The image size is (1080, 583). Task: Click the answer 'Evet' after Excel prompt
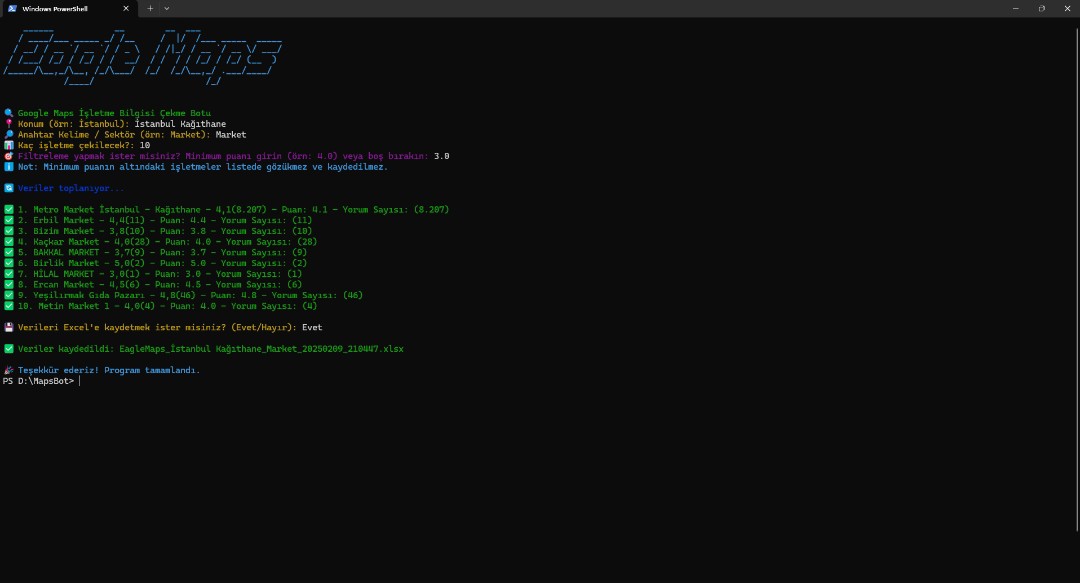point(312,327)
